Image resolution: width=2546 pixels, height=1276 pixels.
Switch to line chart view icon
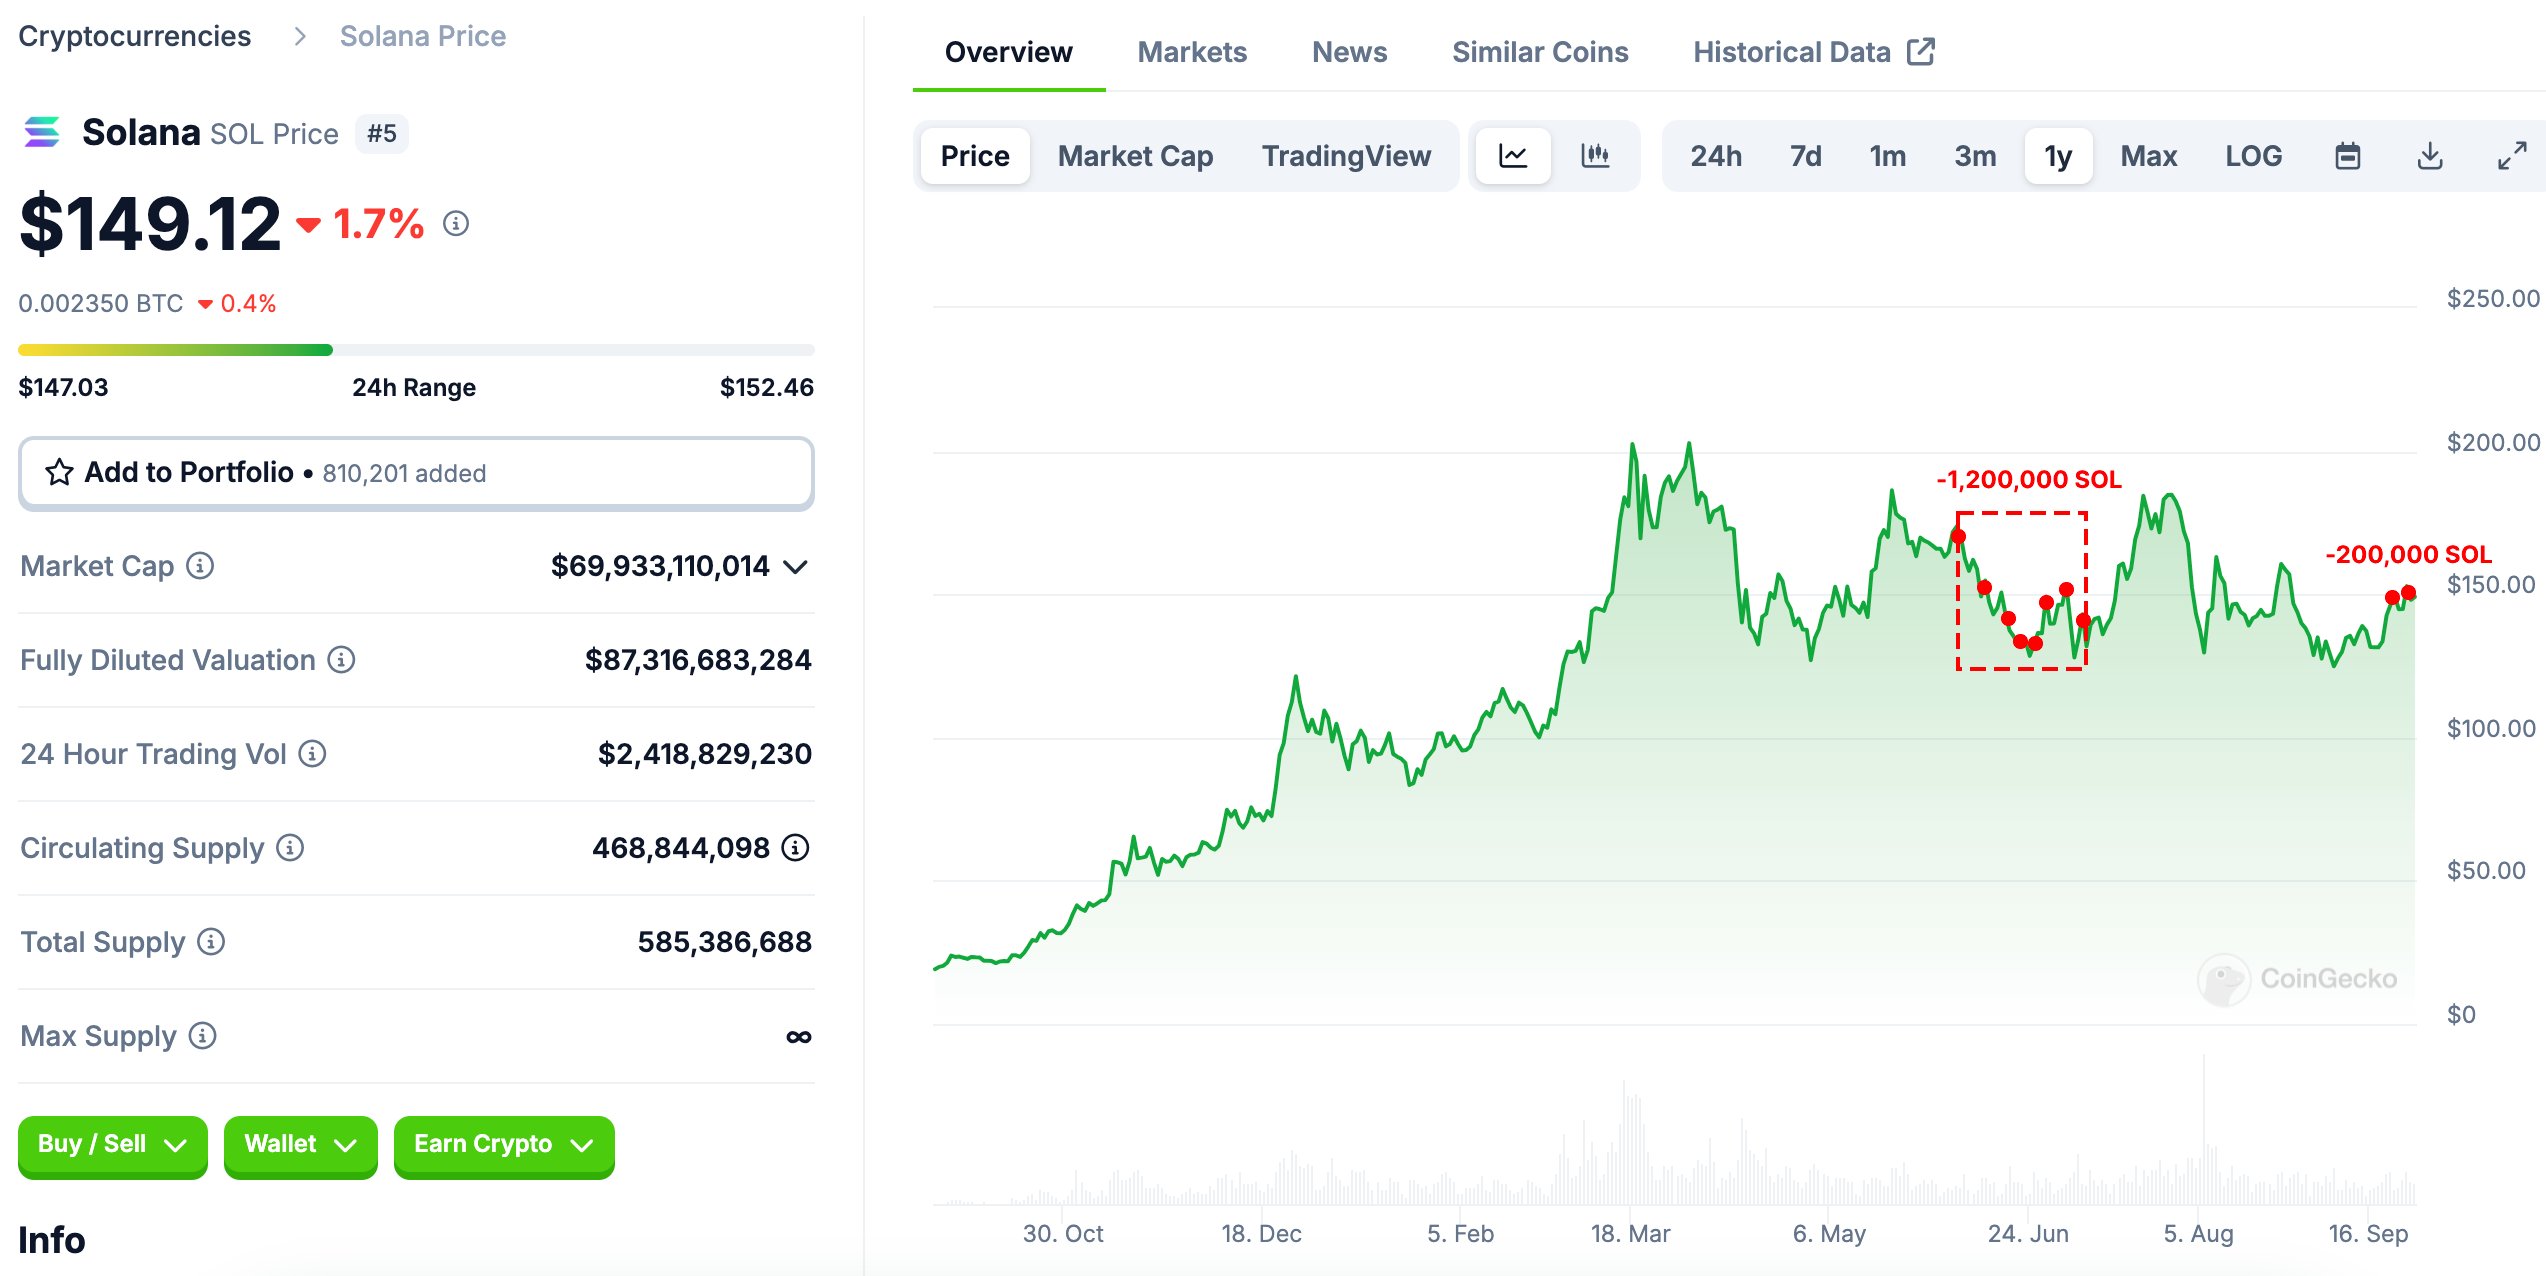click(1513, 156)
